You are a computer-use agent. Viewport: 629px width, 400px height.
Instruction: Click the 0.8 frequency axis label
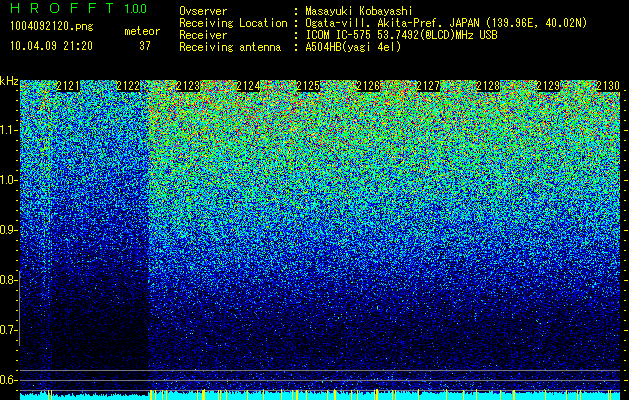tap(7, 280)
